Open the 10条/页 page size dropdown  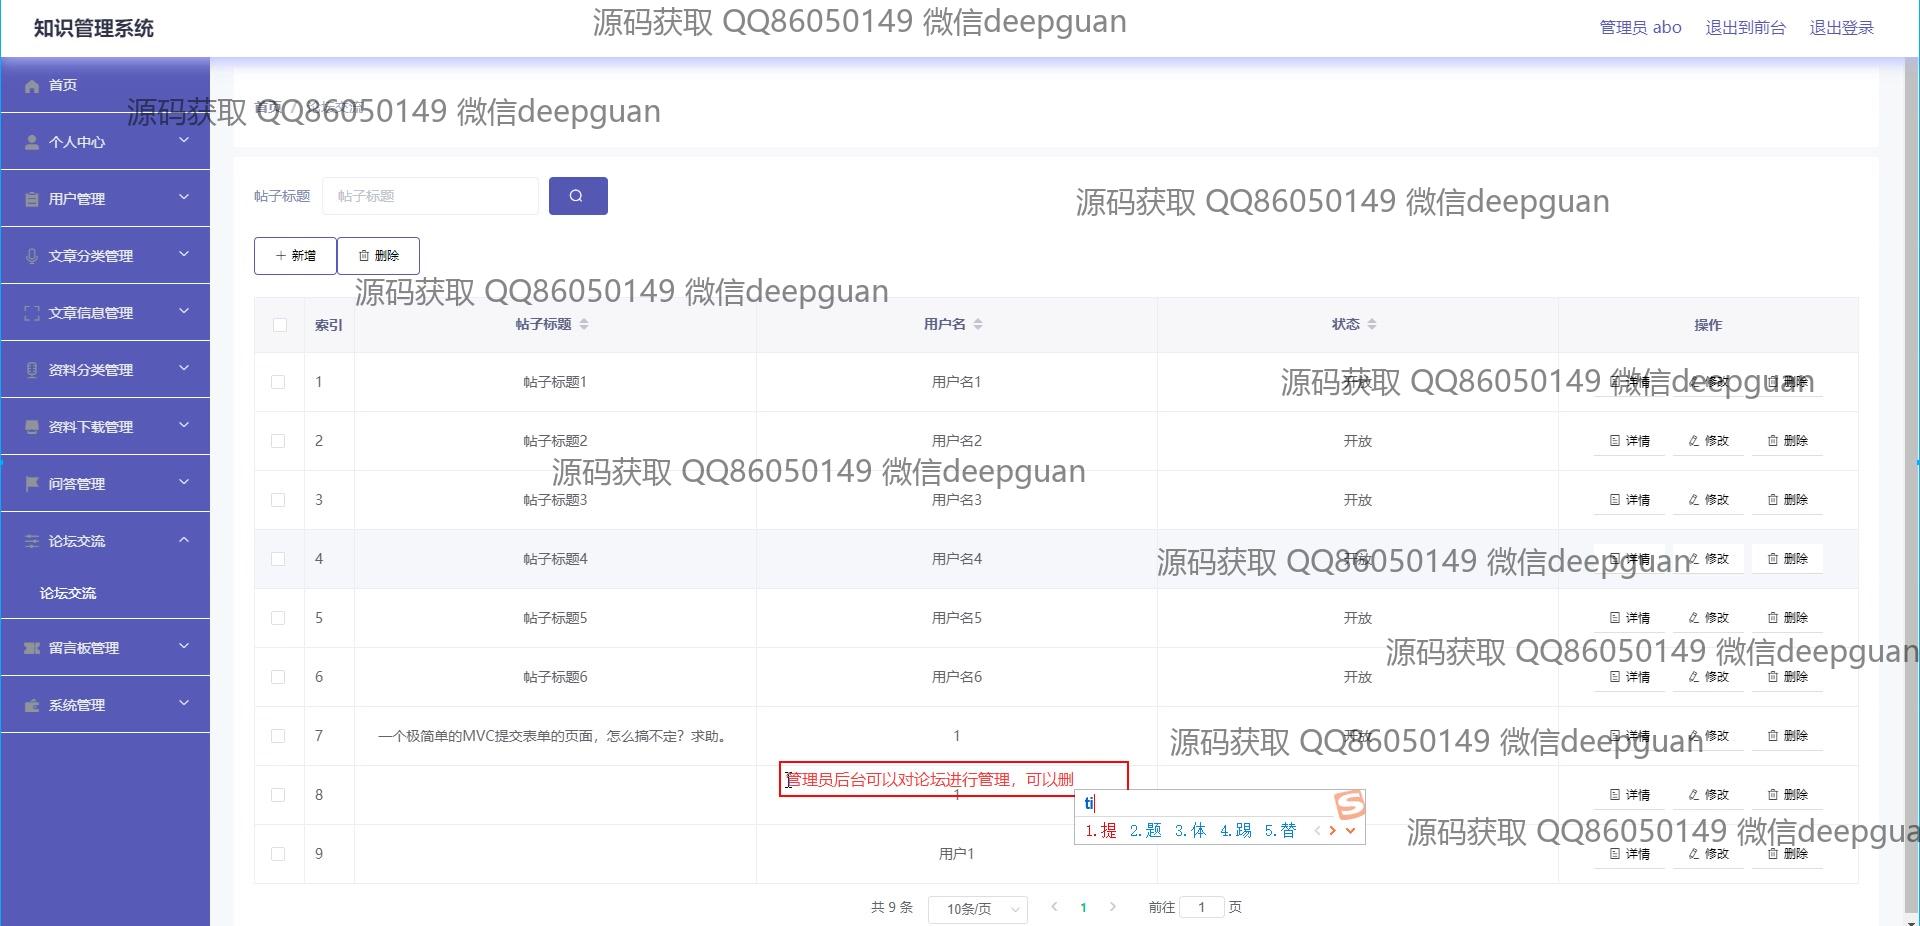coord(978,909)
